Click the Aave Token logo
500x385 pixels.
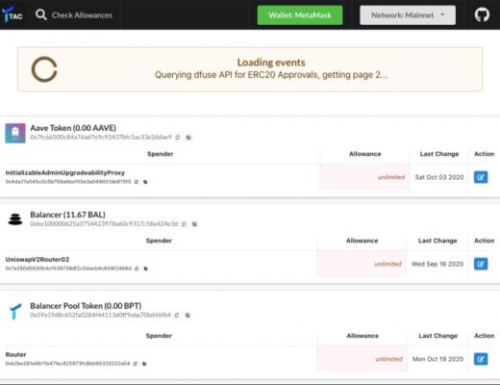click(x=15, y=133)
